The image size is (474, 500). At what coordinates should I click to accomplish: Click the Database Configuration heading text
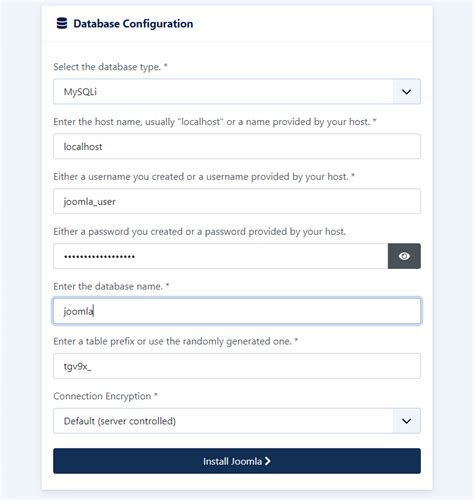(x=133, y=24)
